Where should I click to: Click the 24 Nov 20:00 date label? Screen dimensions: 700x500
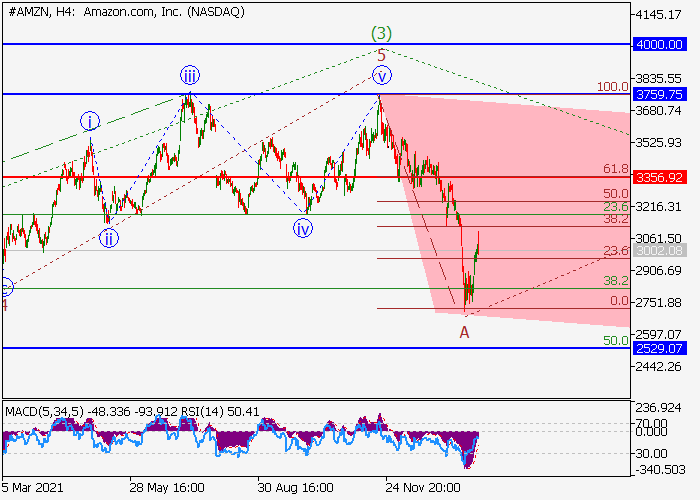tap(423, 487)
